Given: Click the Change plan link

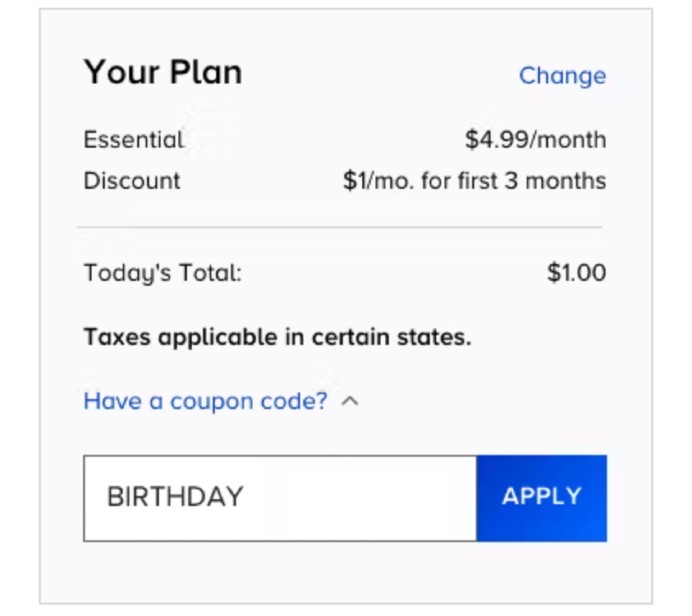Looking at the screenshot, I should (x=562, y=76).
